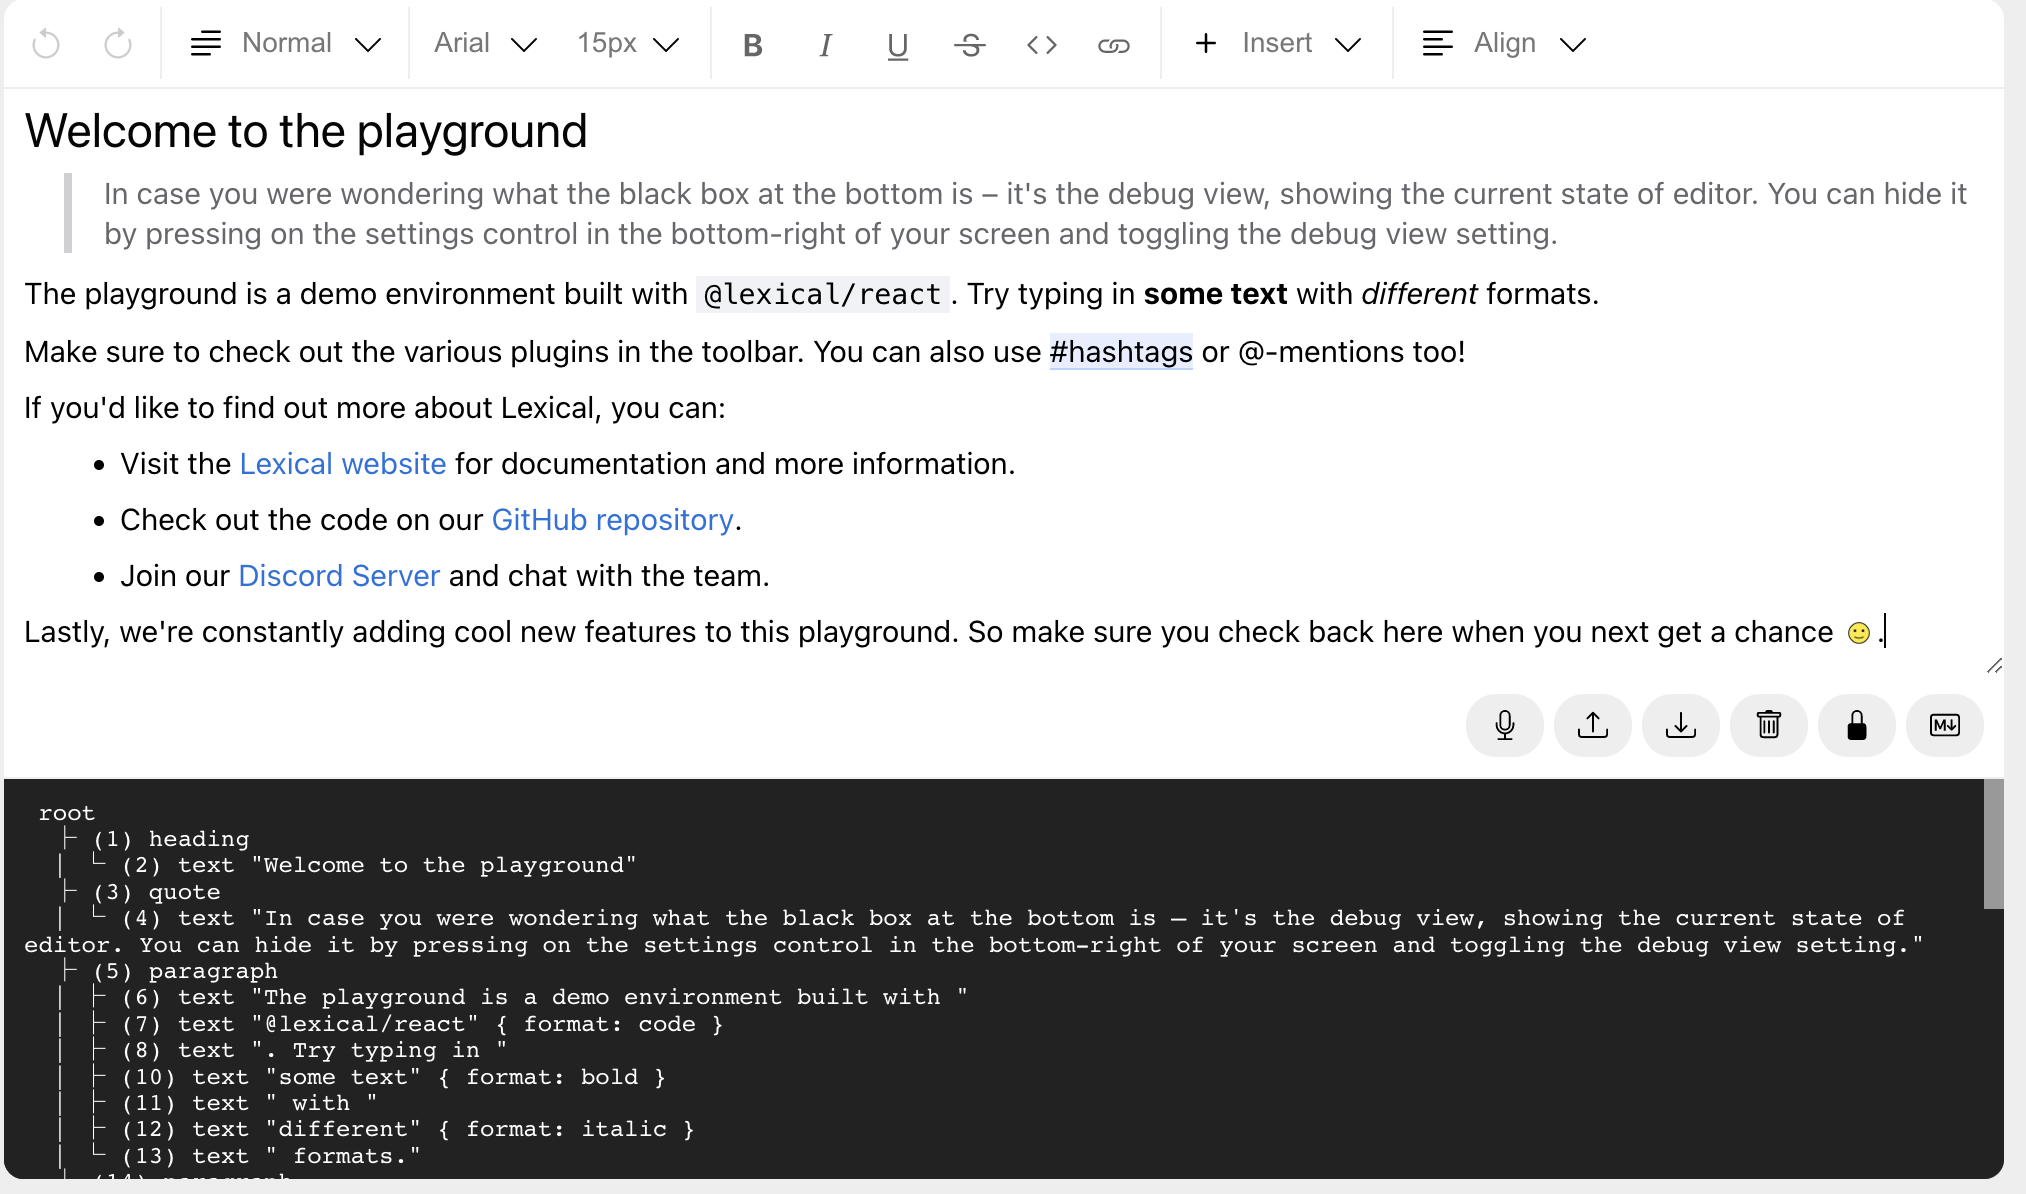Open the Lexical website link

[342, 464]
